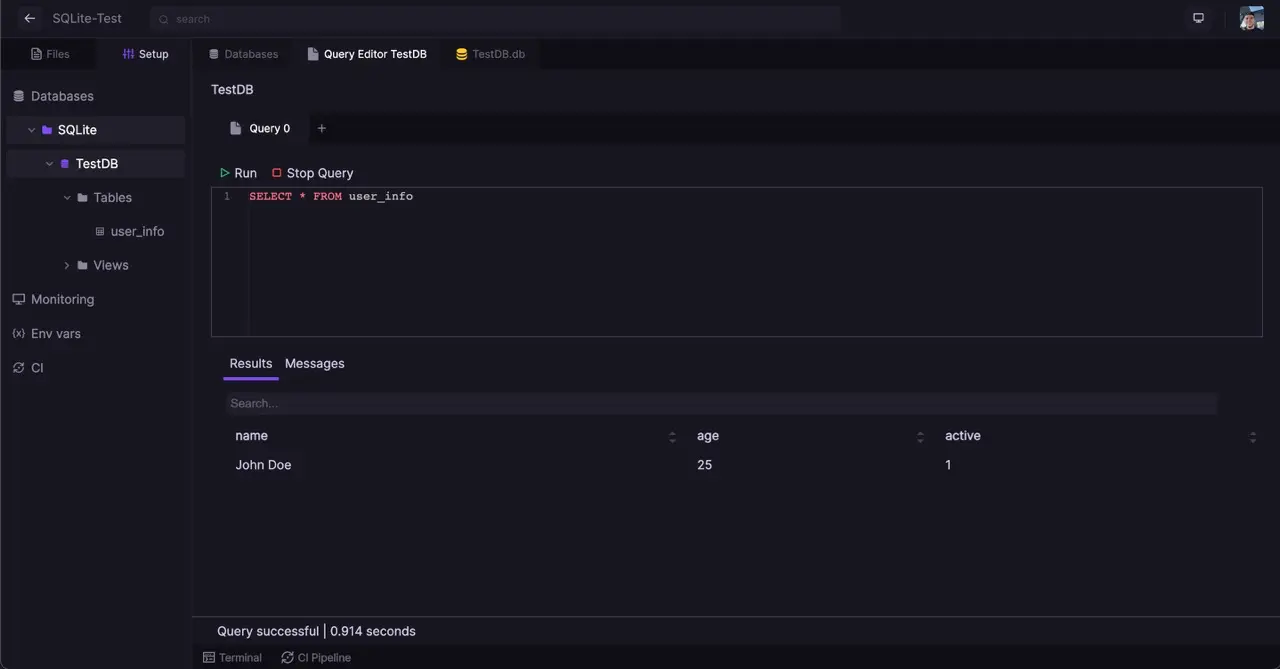Switch to the Files tab
This screenshot has width=1280, height=669.
(x=49, y=54)
